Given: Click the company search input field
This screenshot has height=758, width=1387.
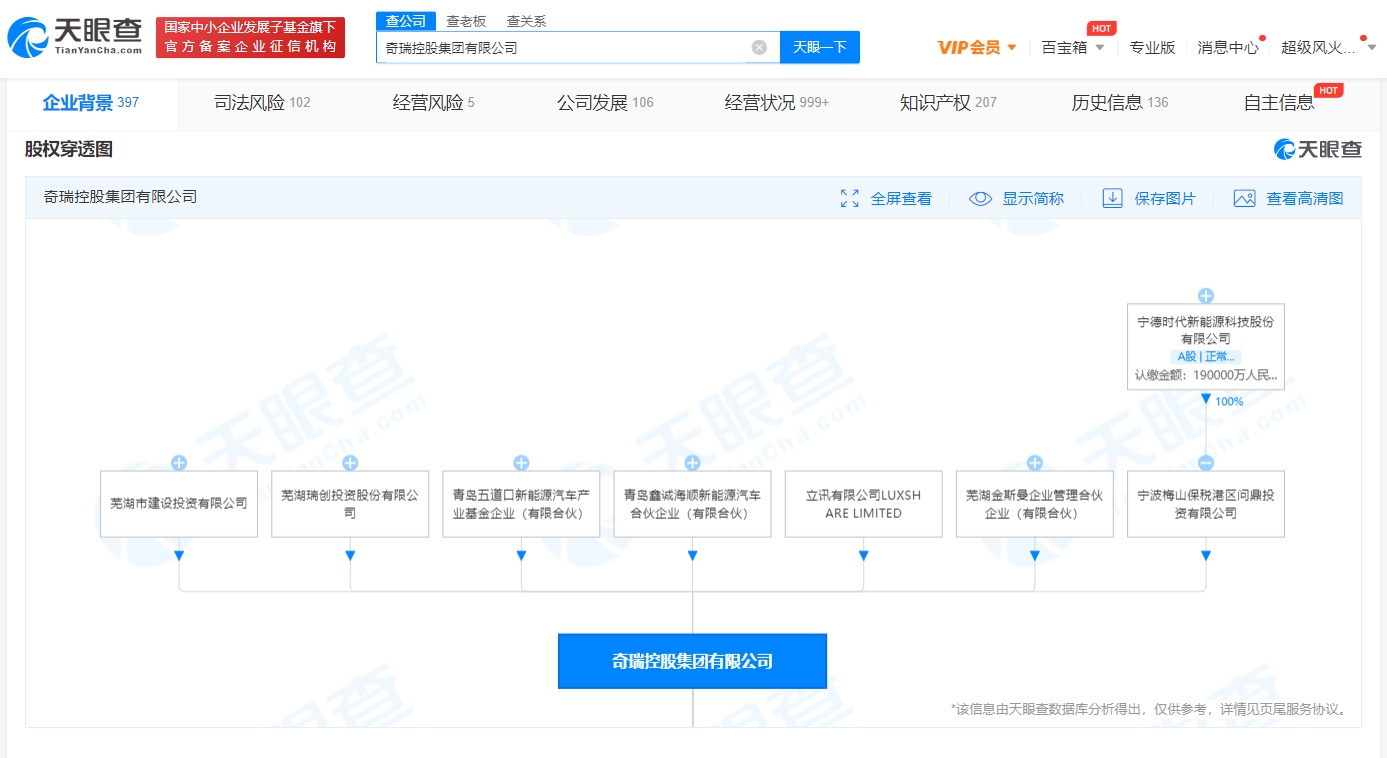Looking at the screenshot, I should (560, 47).
